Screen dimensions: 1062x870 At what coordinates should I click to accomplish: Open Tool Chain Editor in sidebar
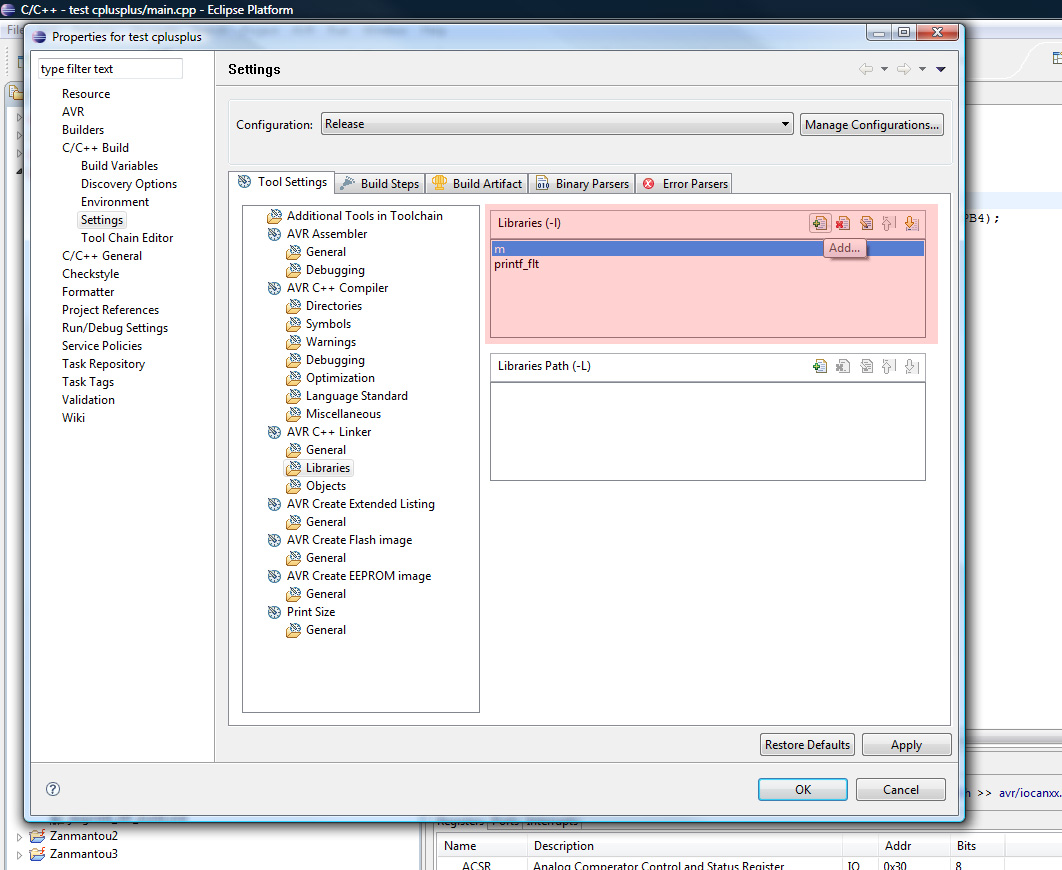click(x=127, y=238)
